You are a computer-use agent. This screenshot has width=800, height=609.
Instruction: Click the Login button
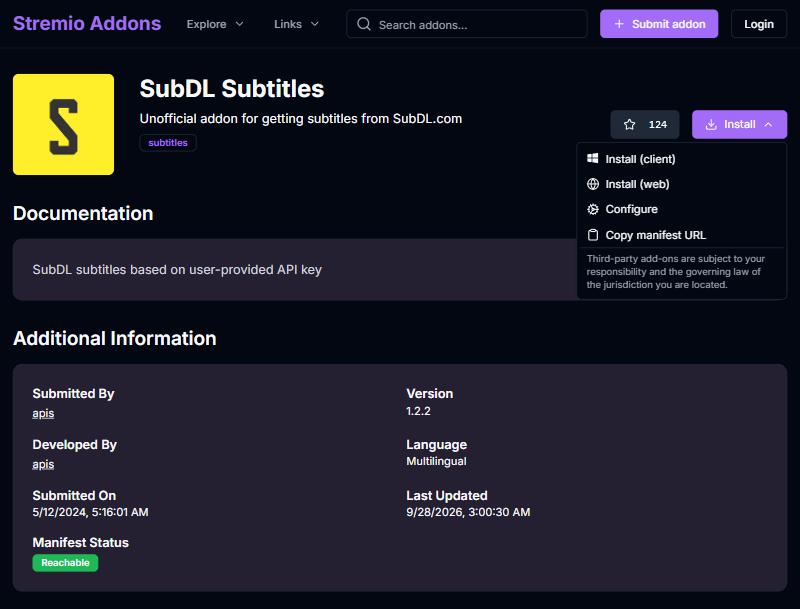759,24
